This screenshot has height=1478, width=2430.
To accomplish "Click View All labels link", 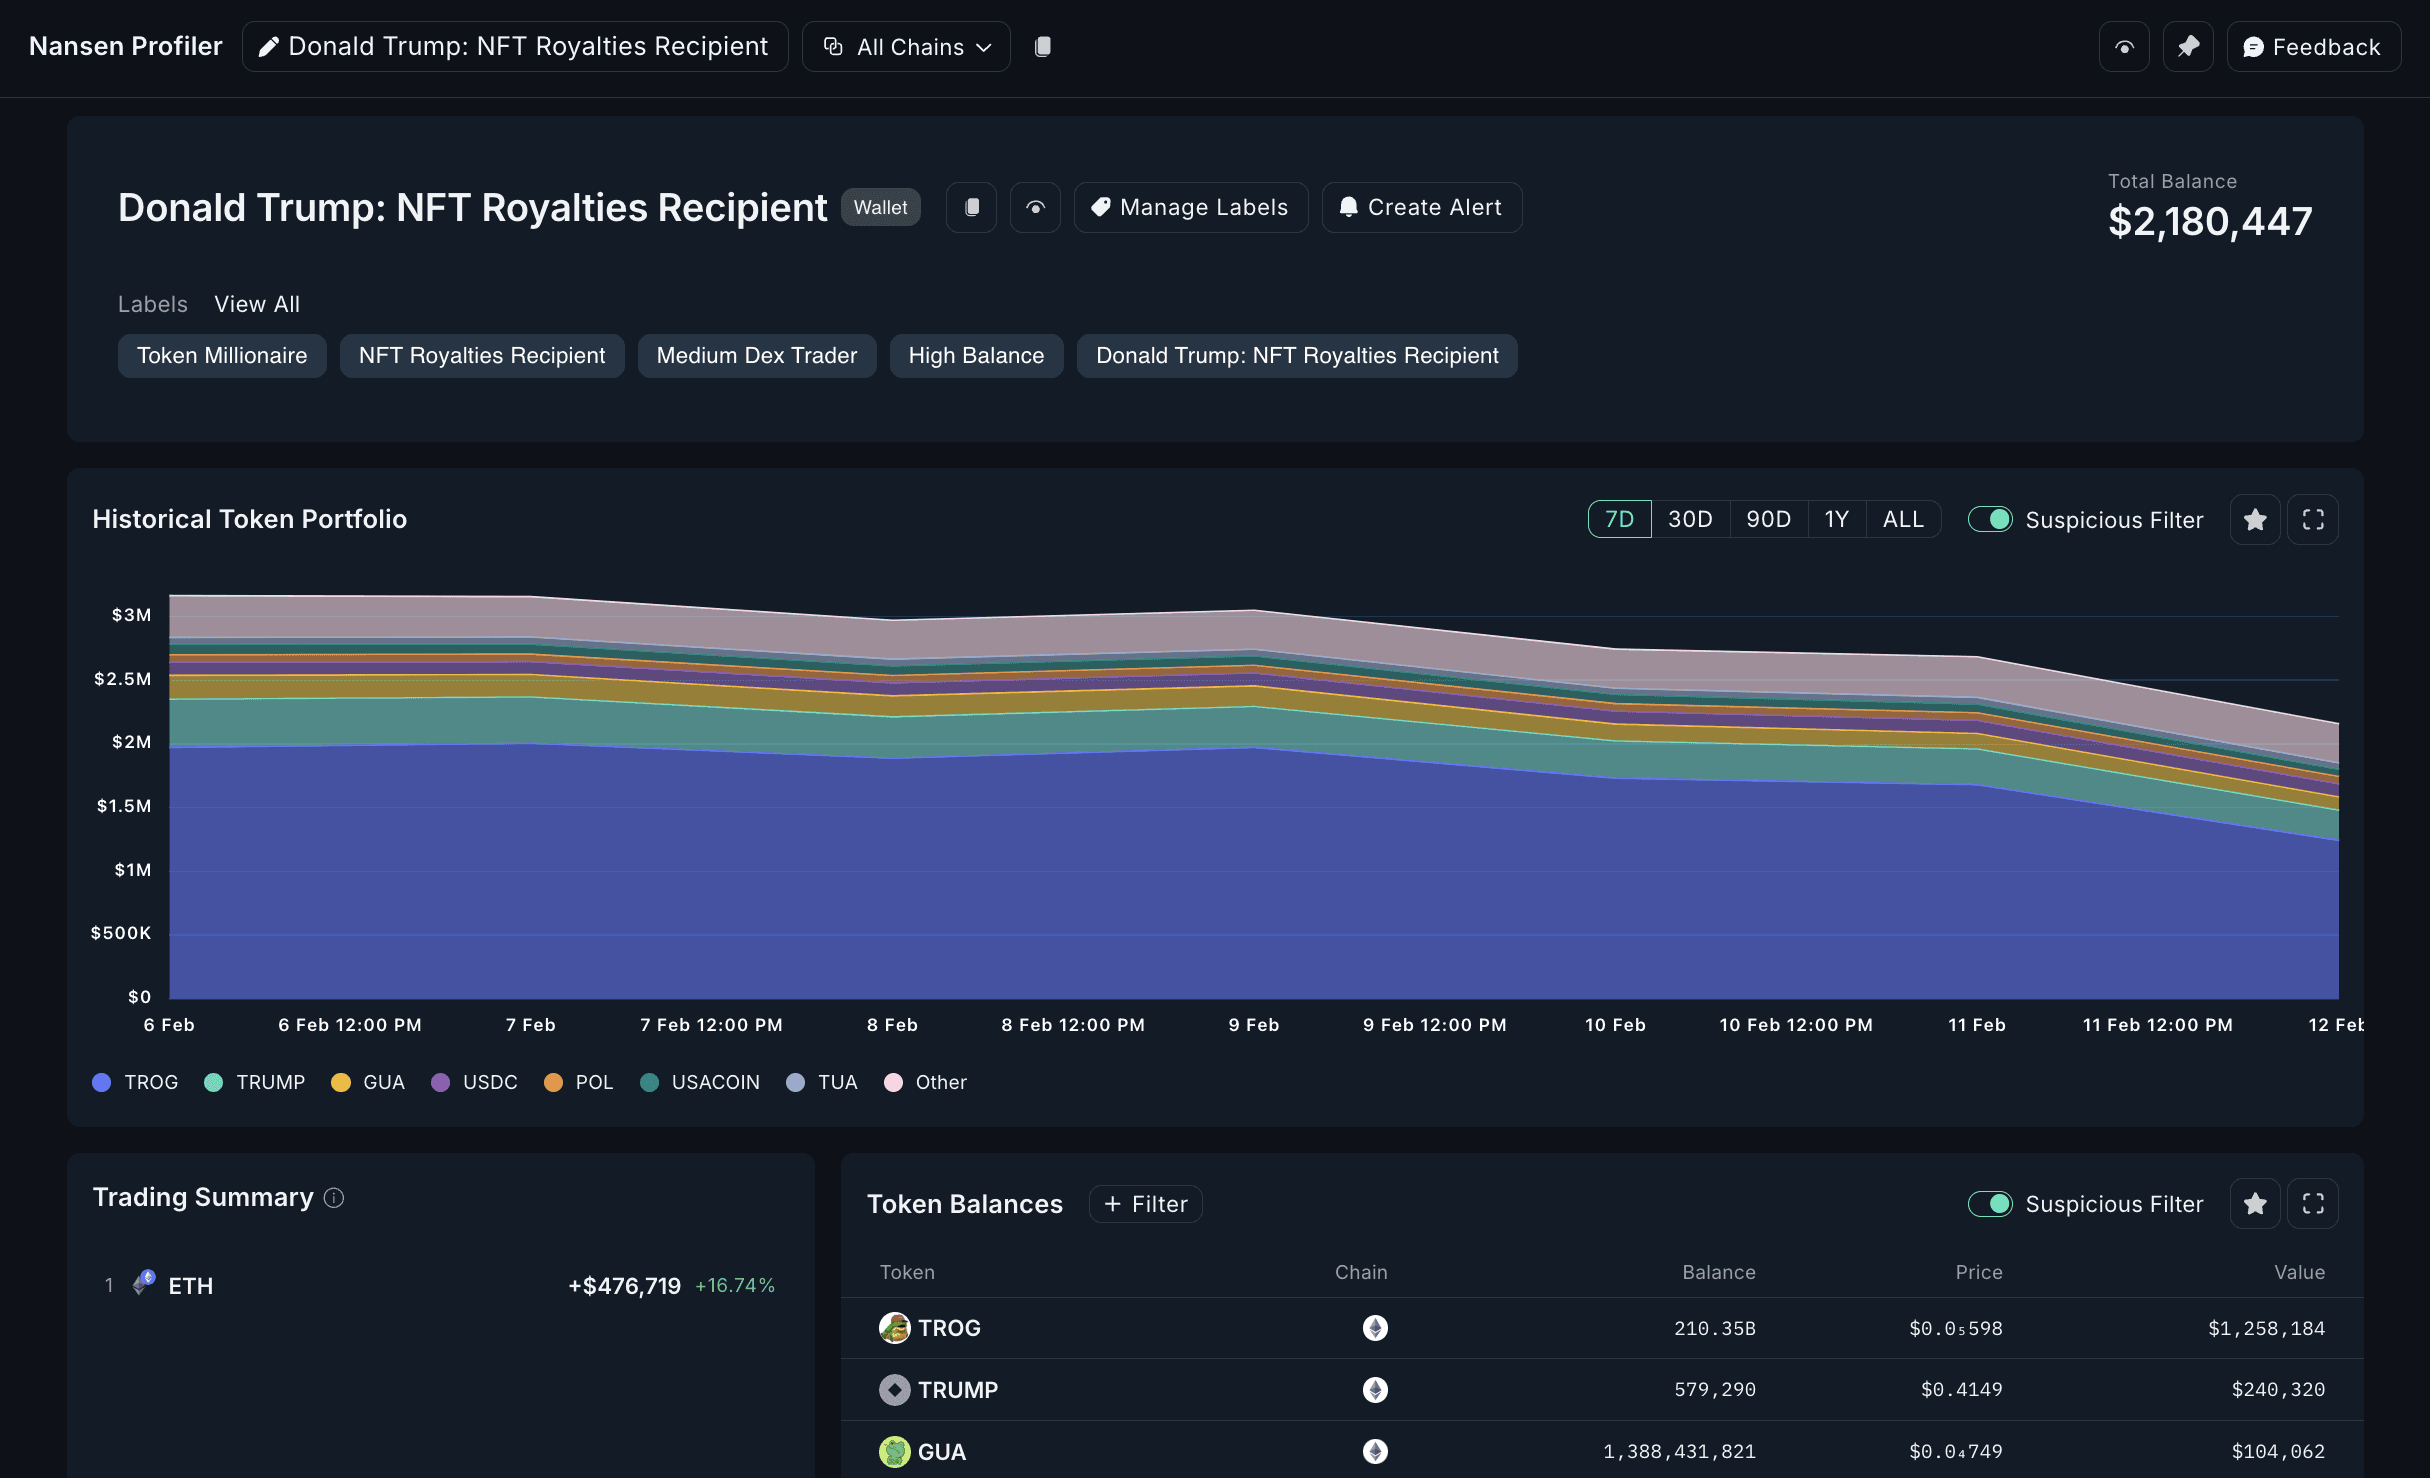I will (257, 304).
